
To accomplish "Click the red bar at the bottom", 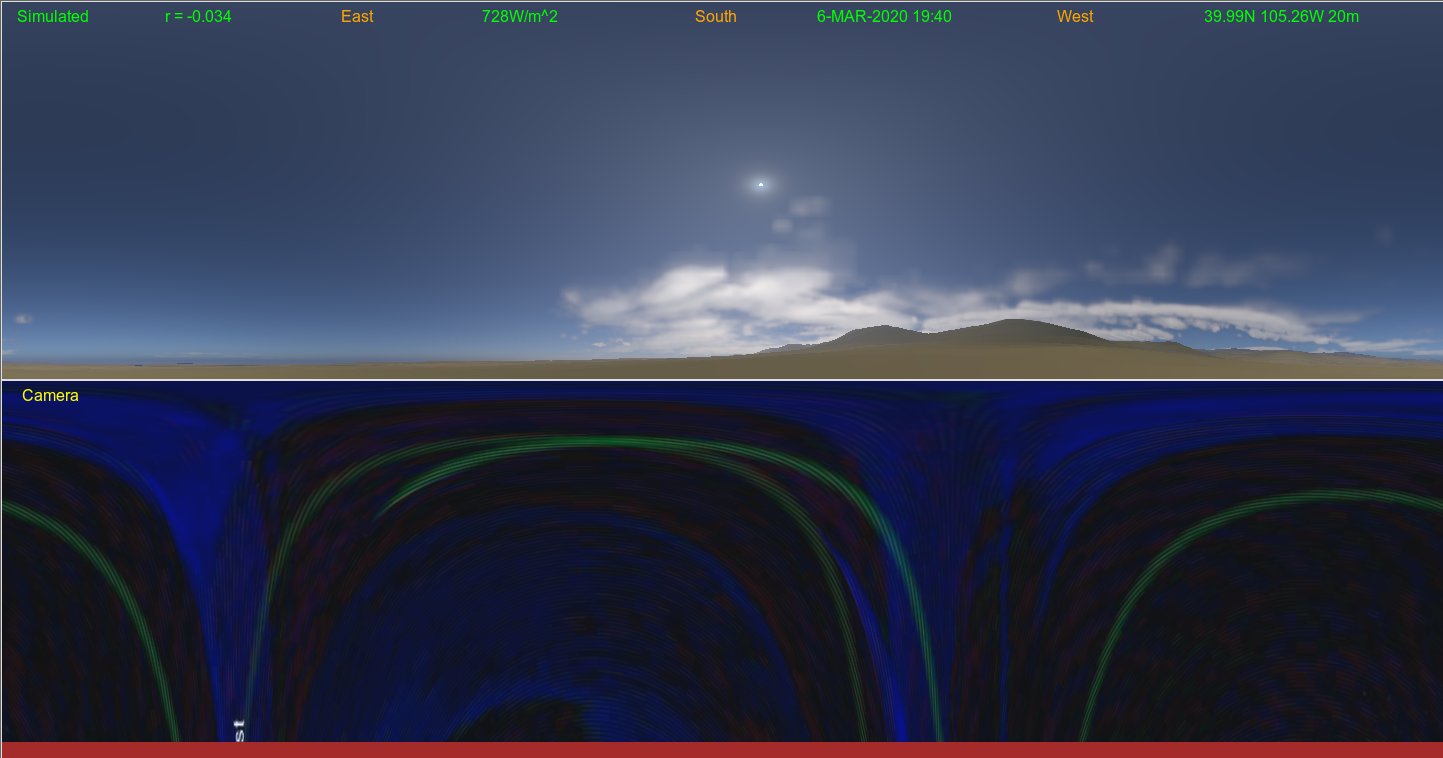I will click(721, 750).
